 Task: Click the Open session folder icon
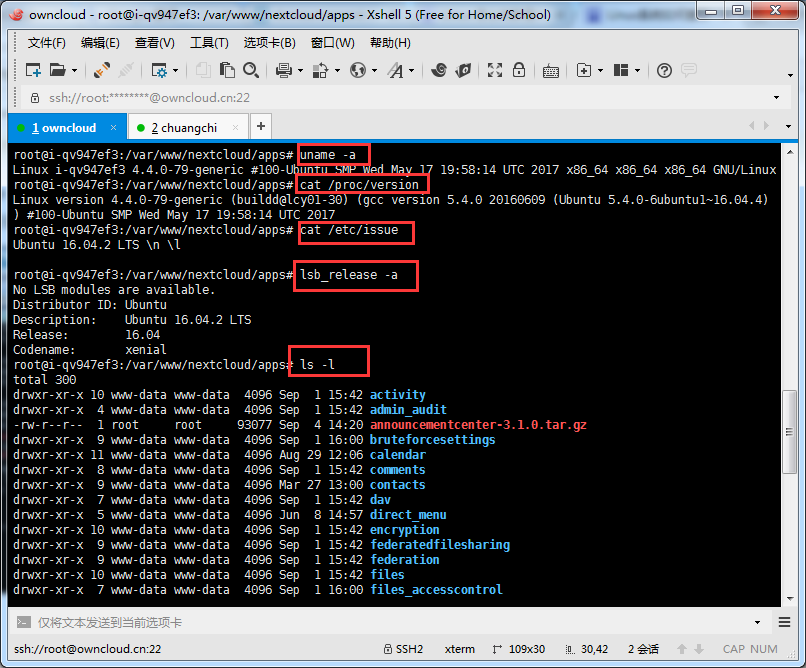pyautogui.click(x=57, y=70)
